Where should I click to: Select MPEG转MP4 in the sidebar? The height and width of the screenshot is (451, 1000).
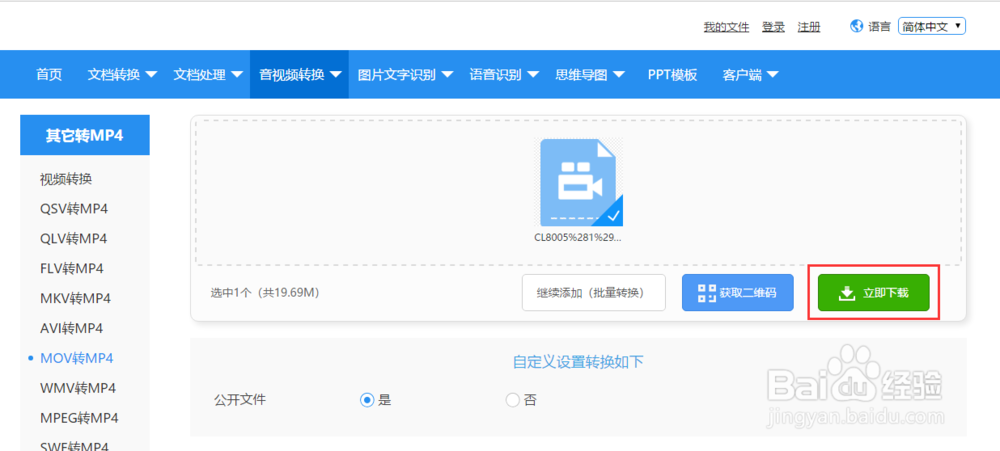click(x=79, y=418)
